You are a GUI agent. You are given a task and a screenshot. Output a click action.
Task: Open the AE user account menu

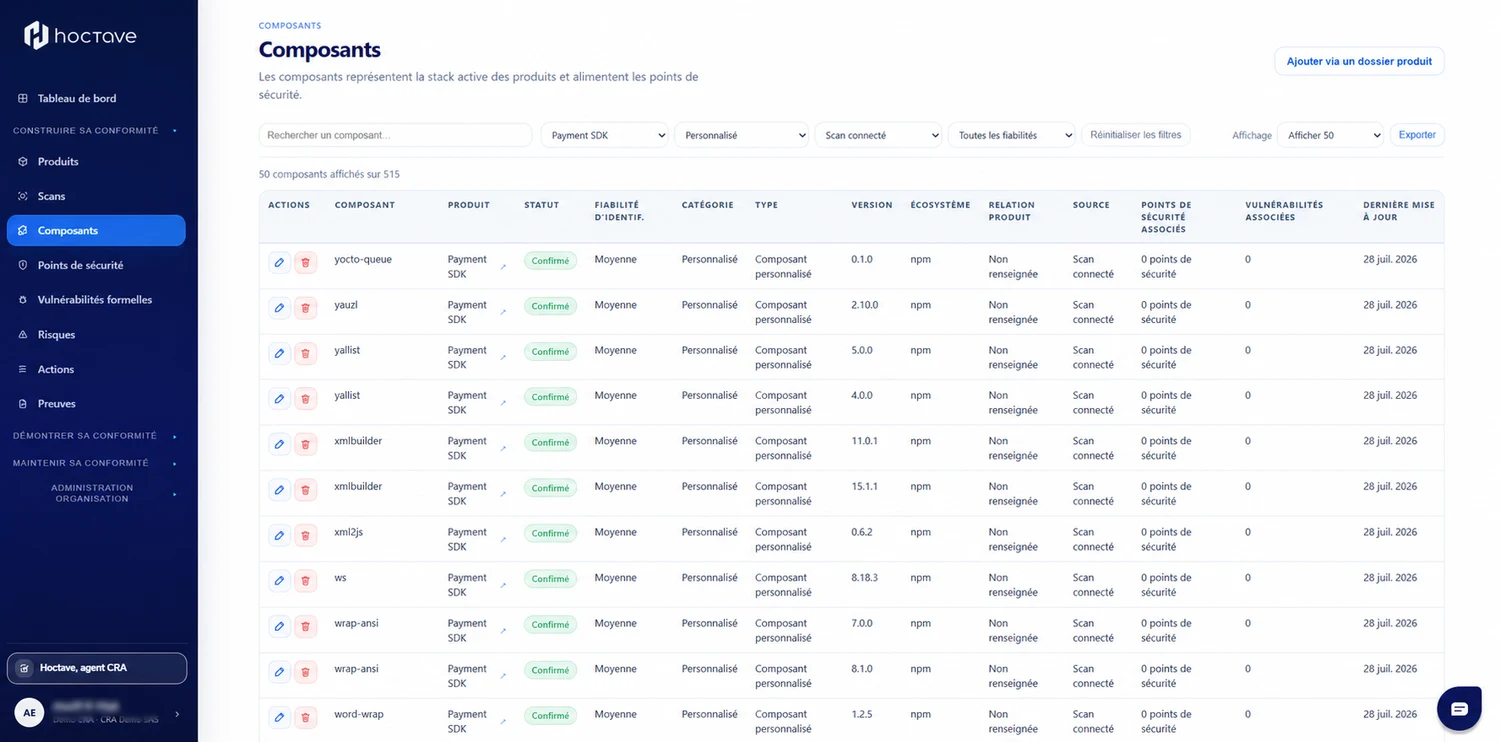click(97, 713)
